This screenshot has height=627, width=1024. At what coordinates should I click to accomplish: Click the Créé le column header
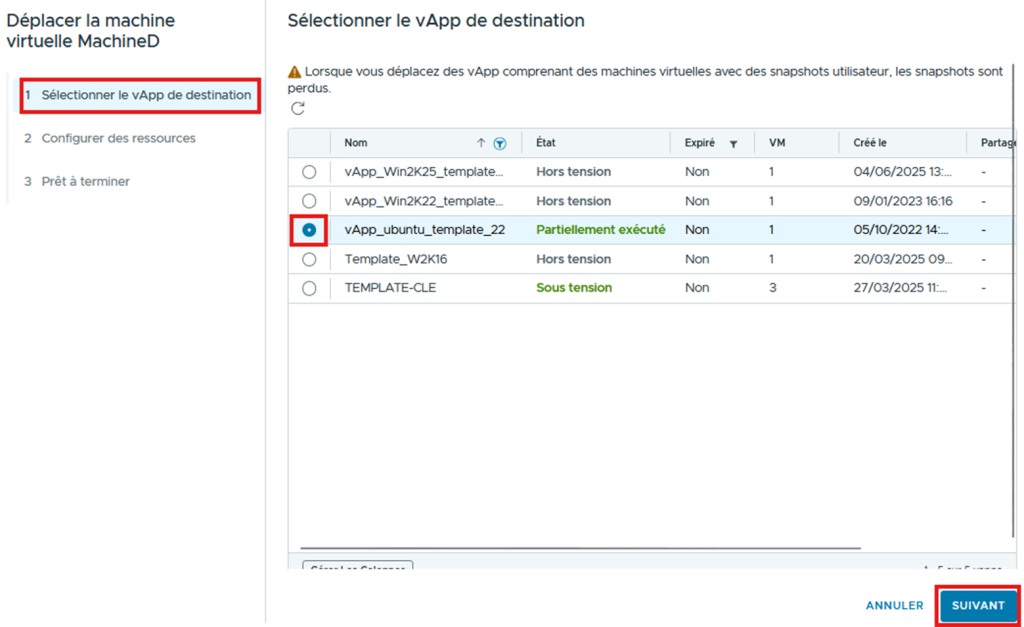pos(870,143)
